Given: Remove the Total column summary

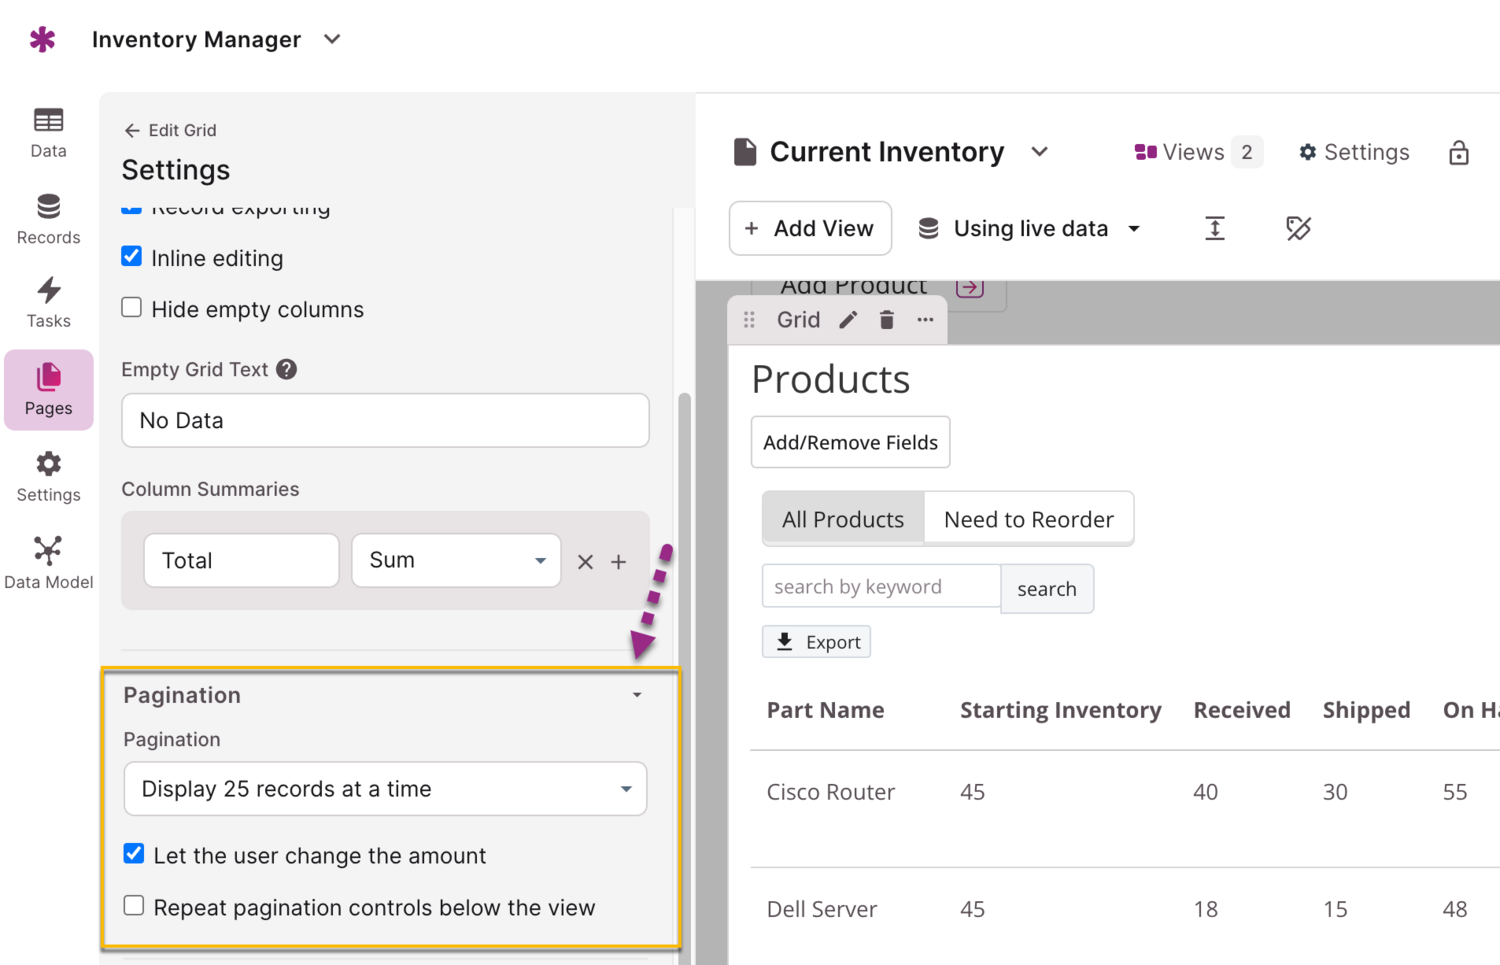Looking at the screenshot, I should pos(585,562).
